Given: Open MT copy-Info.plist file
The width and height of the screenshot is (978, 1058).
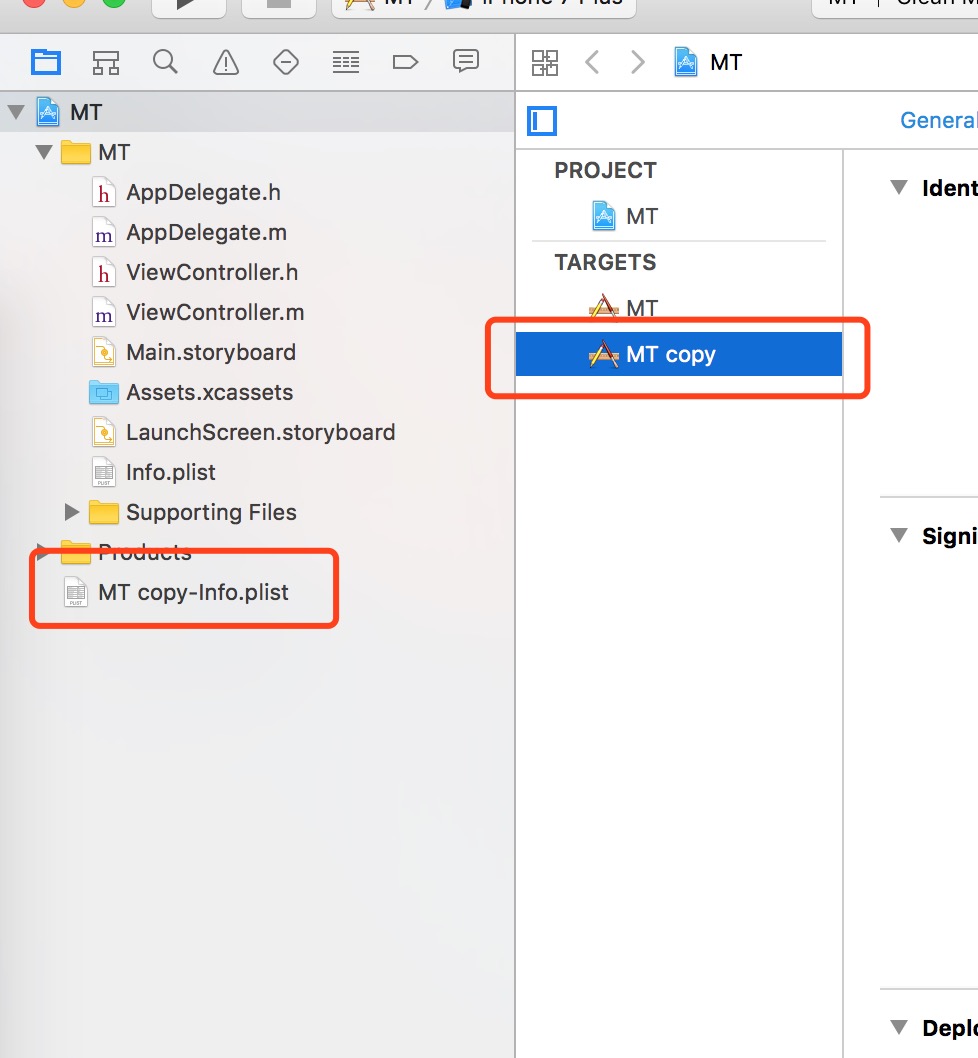Looking at the screenshot, I should click(193, 592).
